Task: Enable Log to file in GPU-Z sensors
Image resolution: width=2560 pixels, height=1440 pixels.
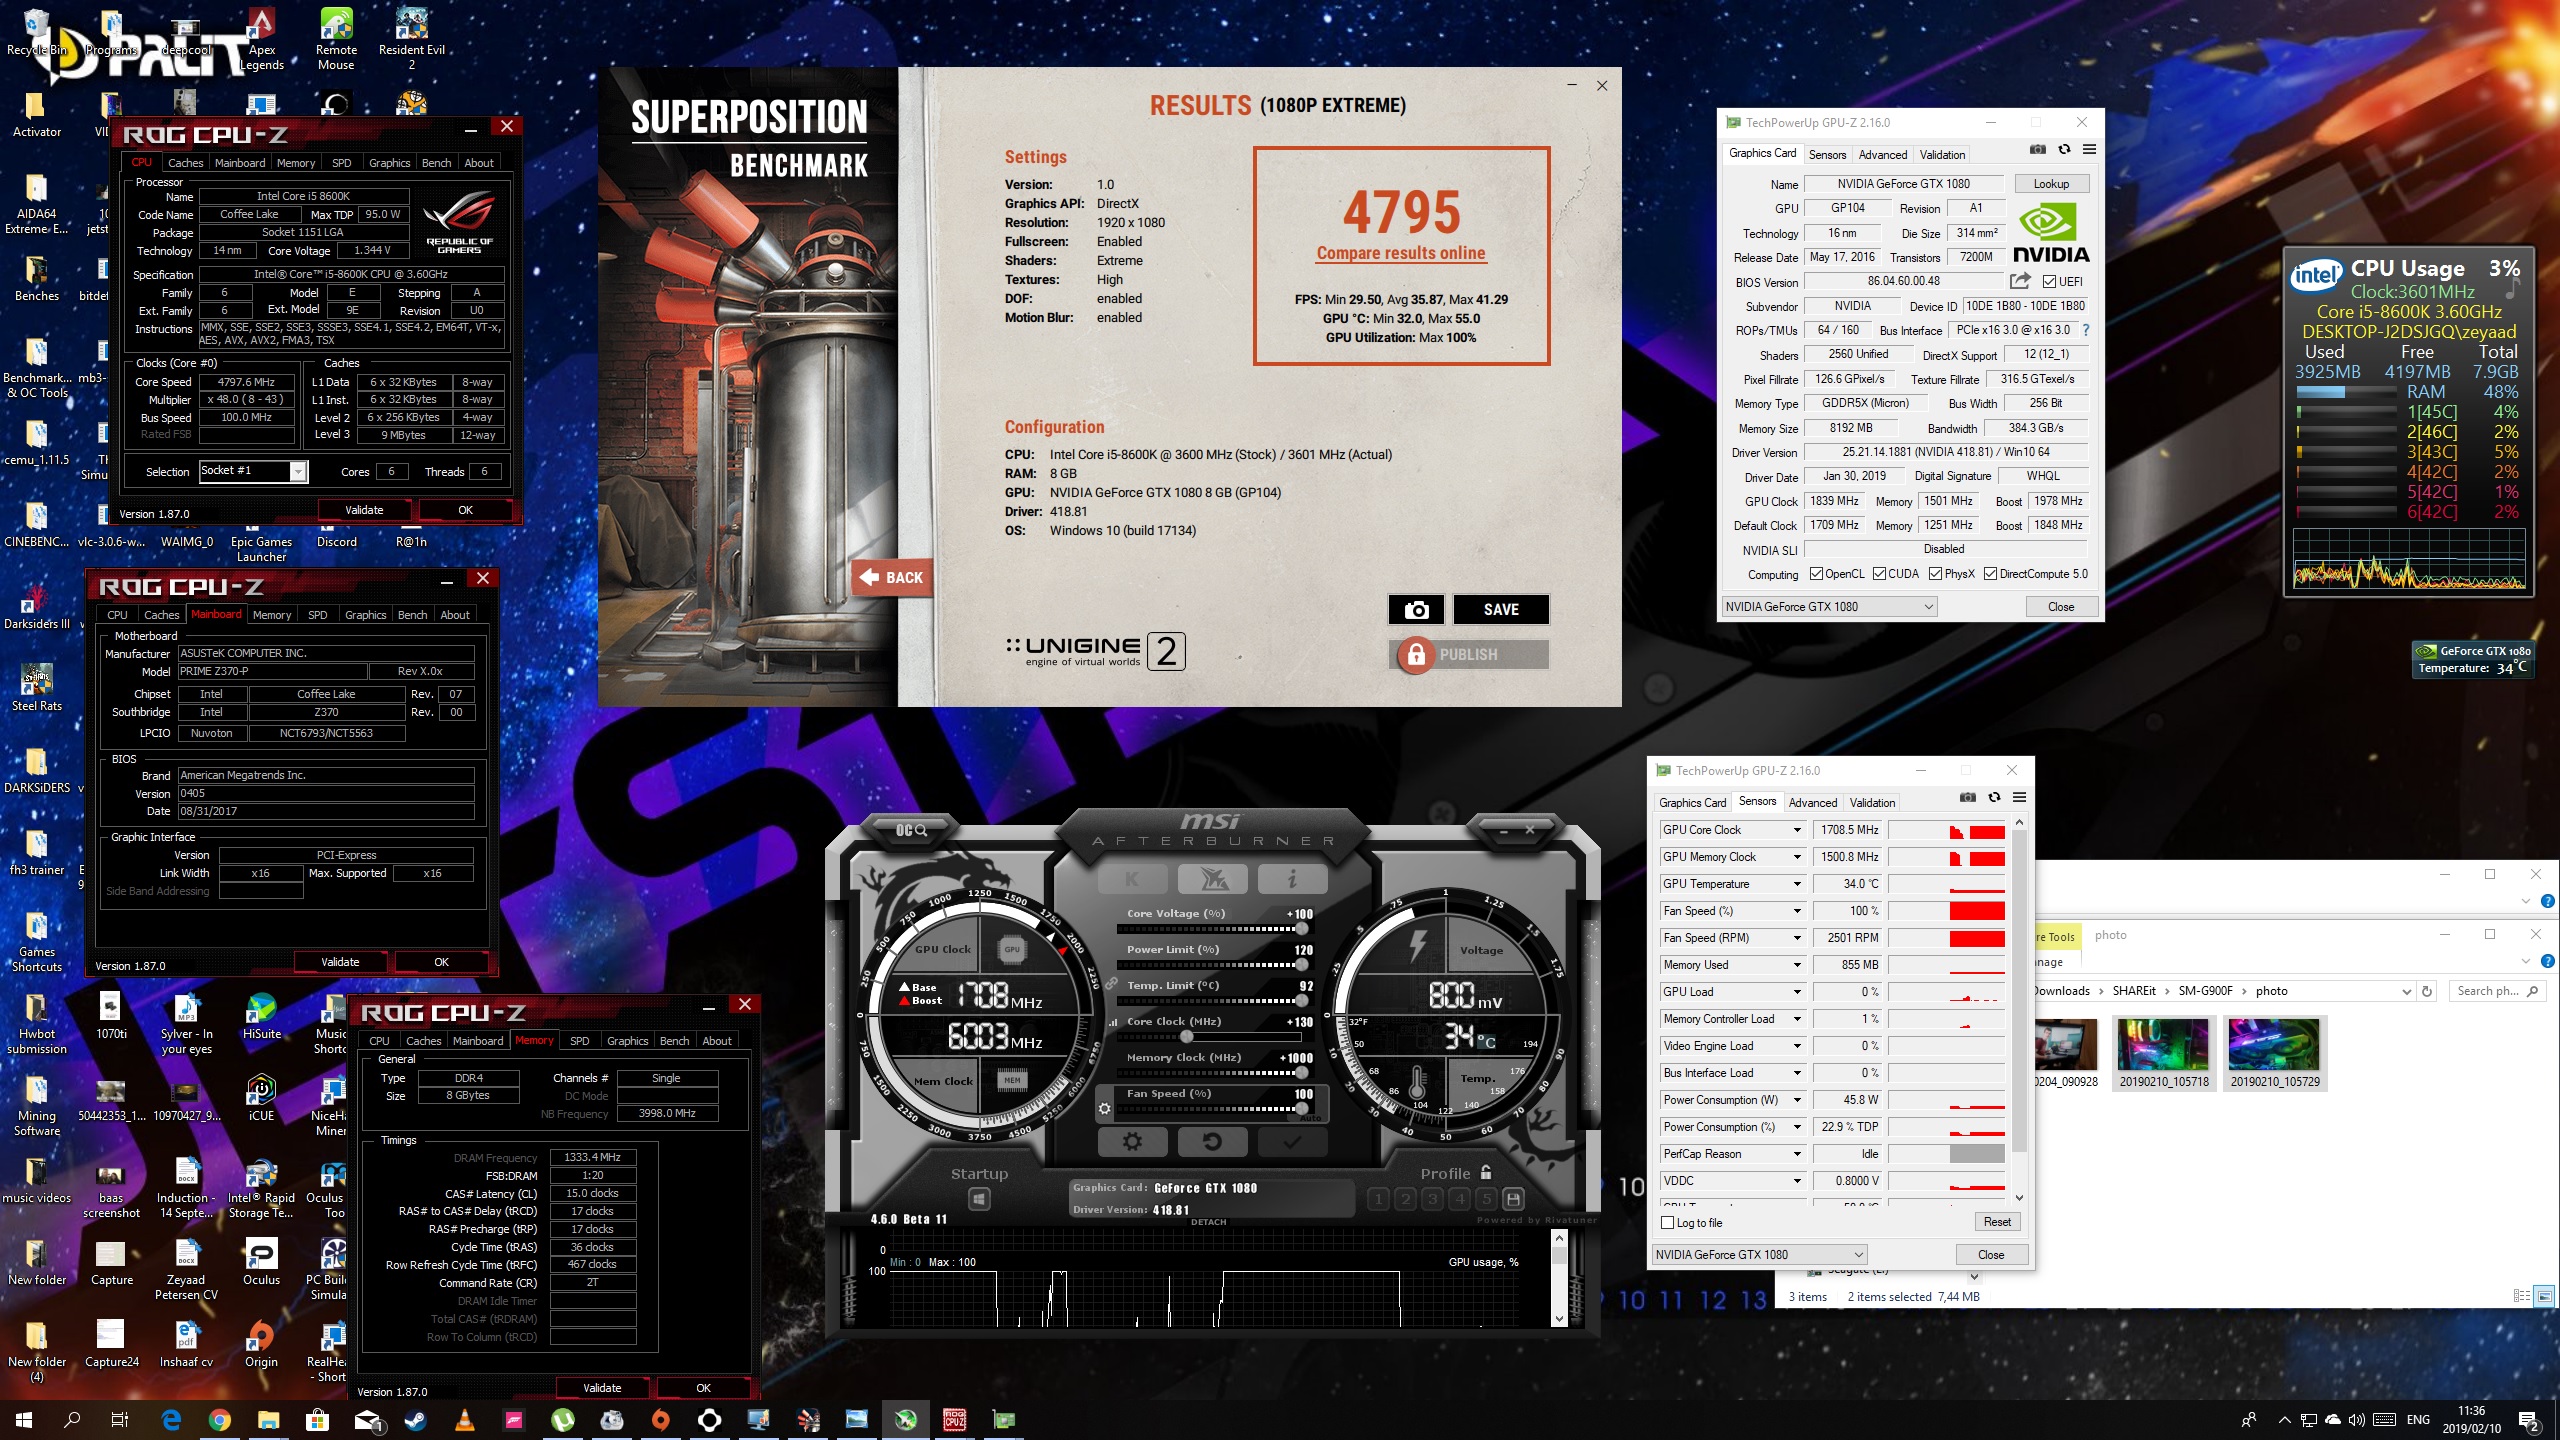Action: (1667, 1223)
